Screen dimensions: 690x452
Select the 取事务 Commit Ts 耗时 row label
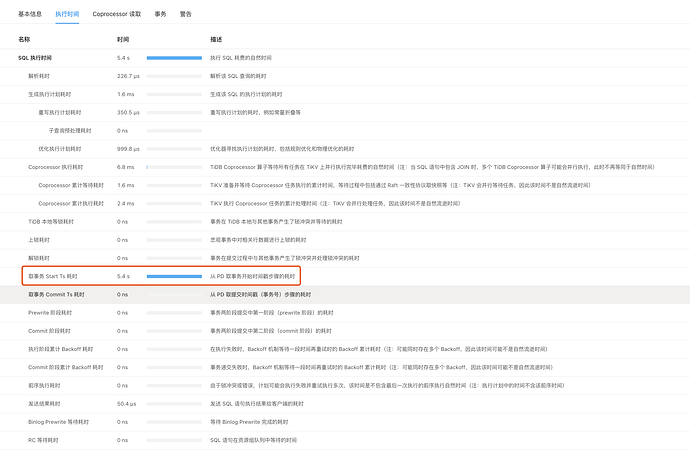click(x=56, y=294)
